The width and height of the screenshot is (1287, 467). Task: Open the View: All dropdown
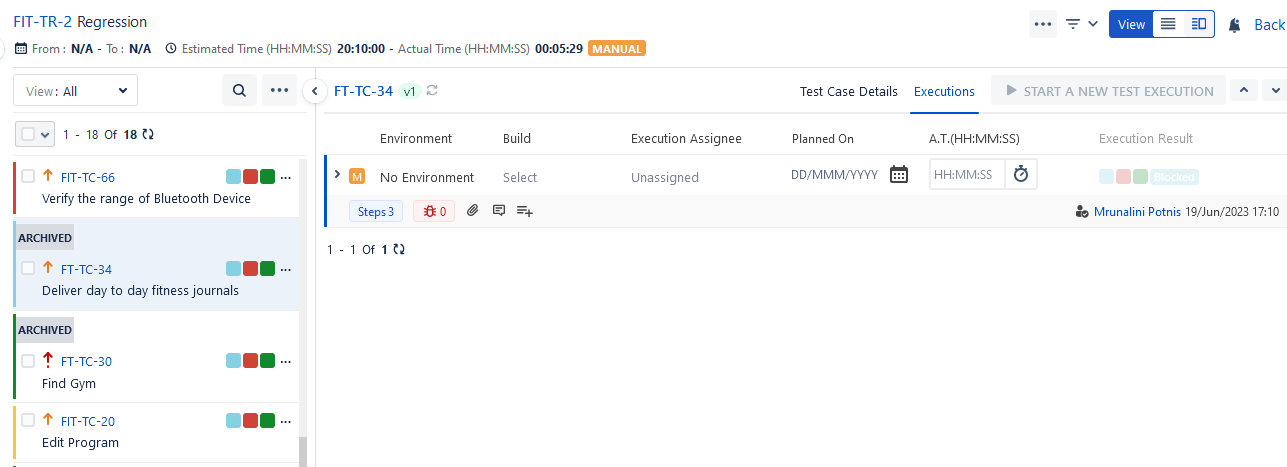pyautogui.click(x=76, y=90)
